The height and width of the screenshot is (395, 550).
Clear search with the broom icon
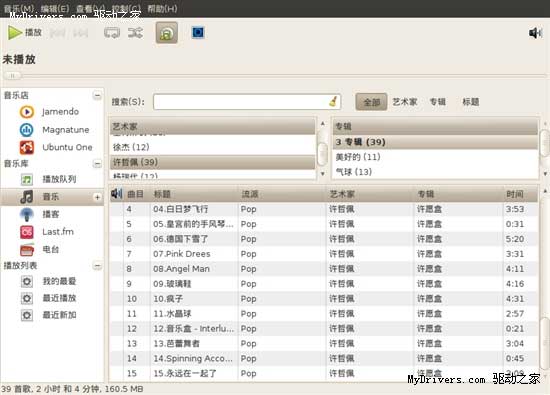click(x=334, y=102)
